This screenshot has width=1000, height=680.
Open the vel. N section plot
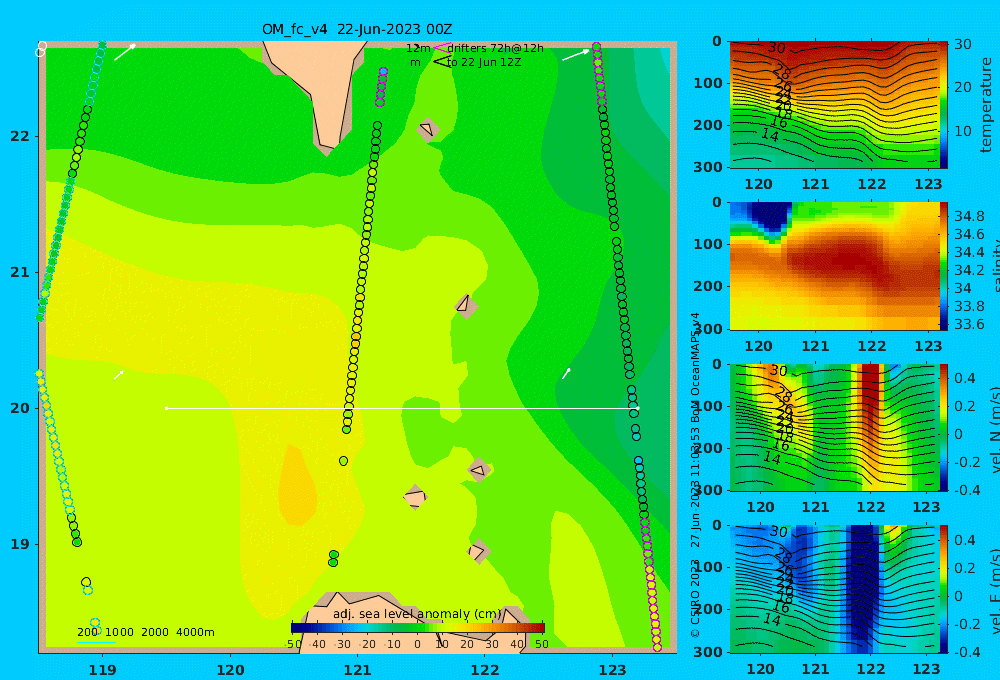834,427
